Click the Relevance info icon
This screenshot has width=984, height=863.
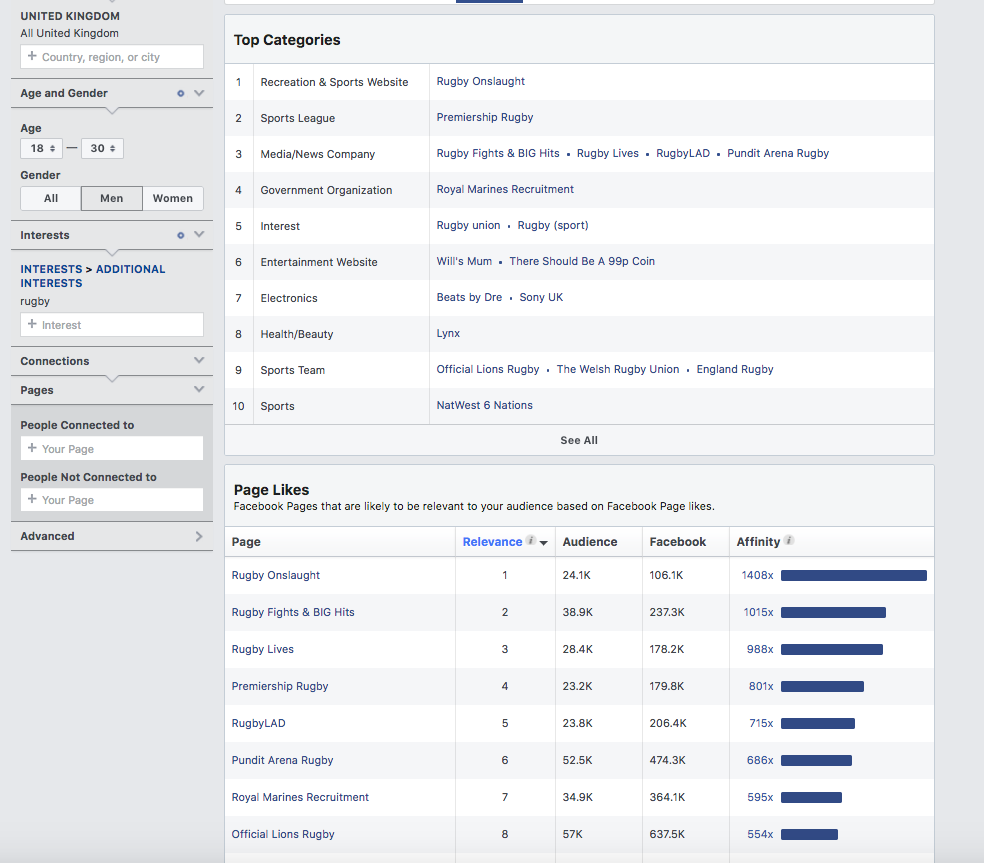tap(531, 540)
